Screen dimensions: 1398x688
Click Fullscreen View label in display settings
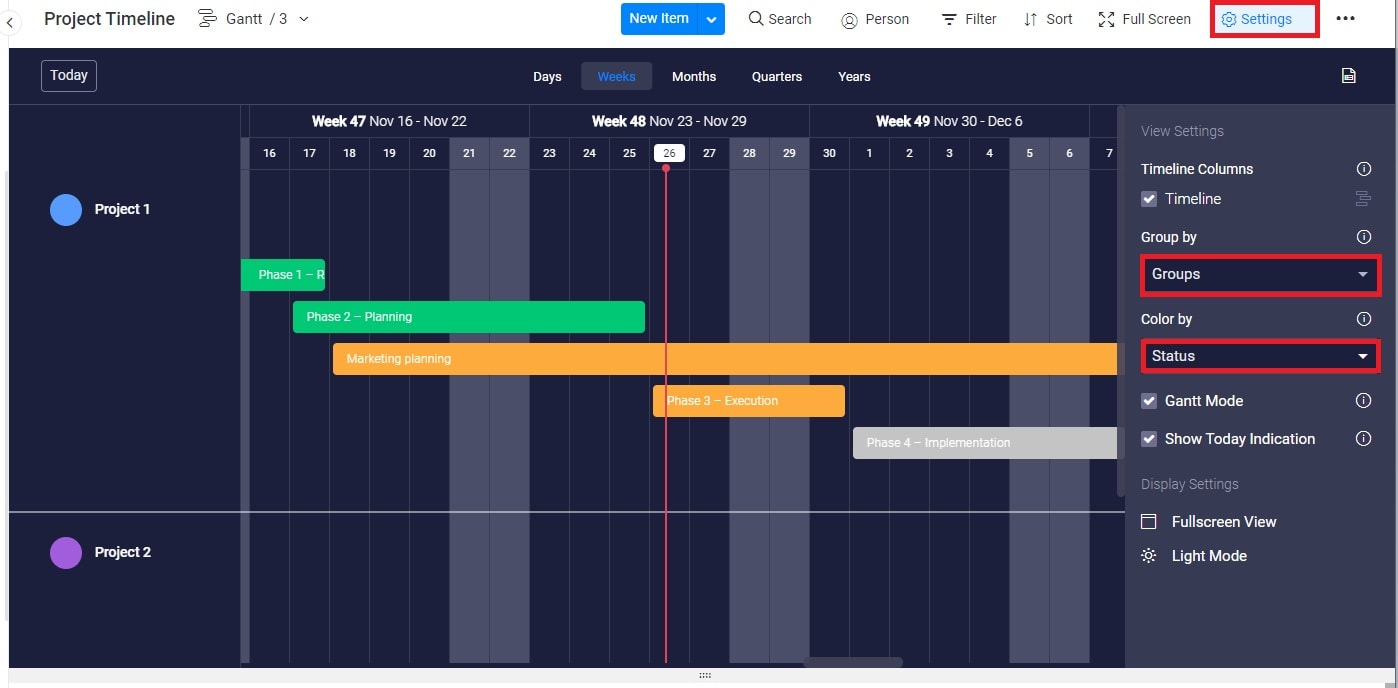(1224, 522)
